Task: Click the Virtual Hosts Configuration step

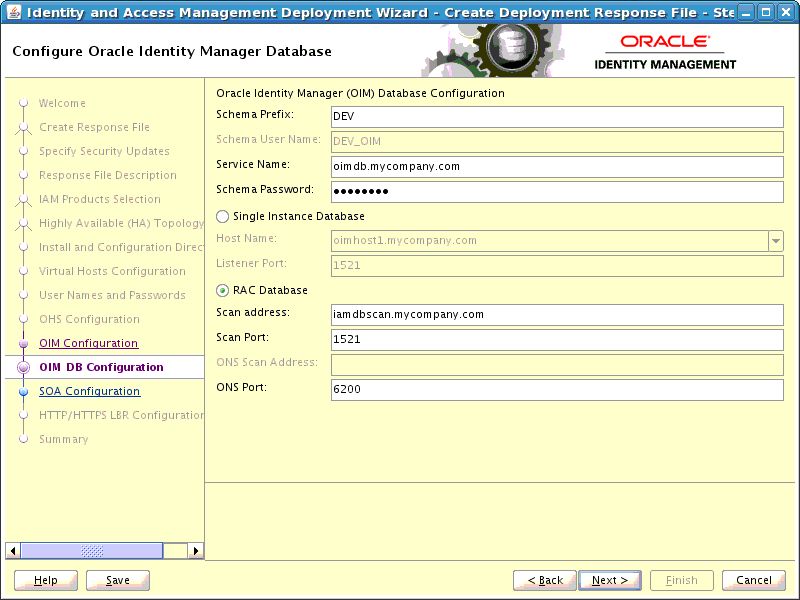Action: point(112,271)
